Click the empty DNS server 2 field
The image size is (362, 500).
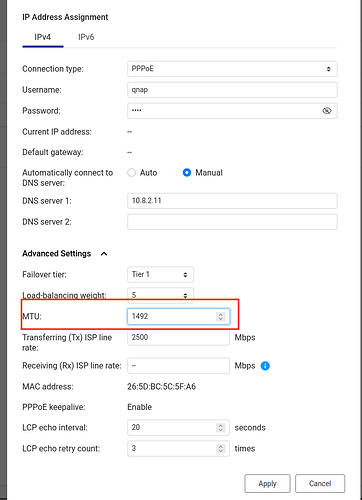coord(232,222)
